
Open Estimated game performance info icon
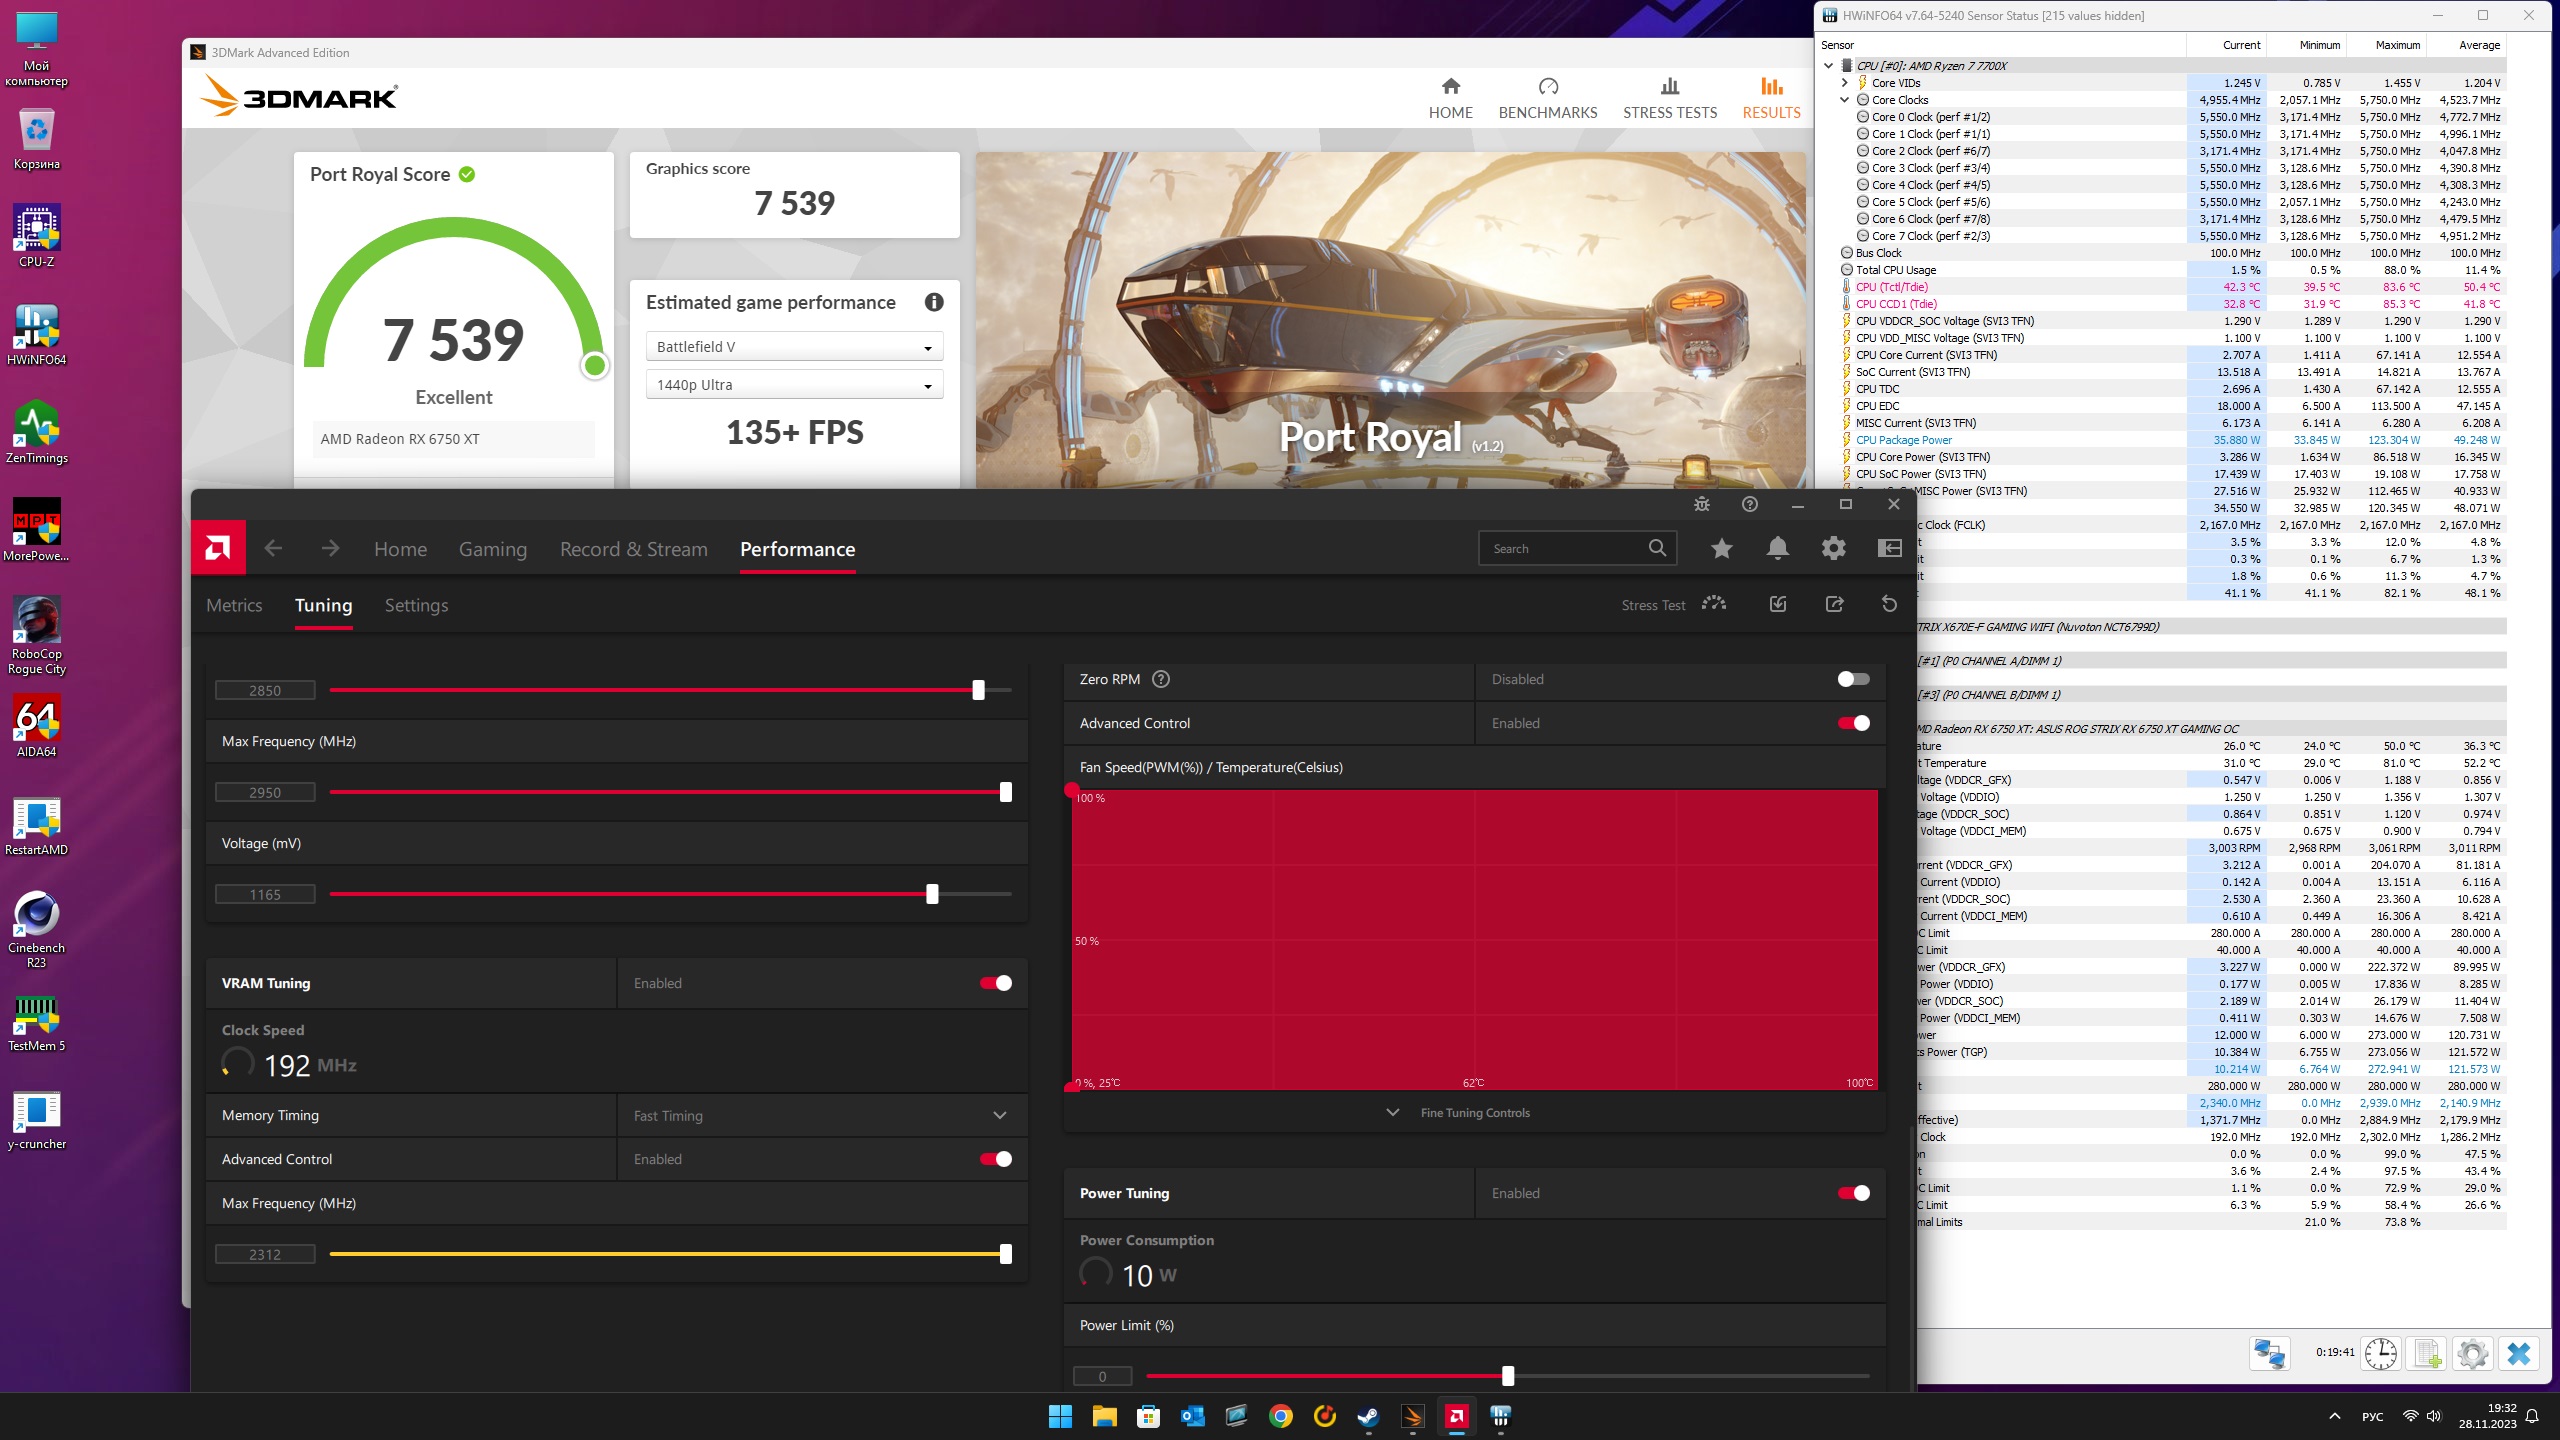(x=934, y=302)
